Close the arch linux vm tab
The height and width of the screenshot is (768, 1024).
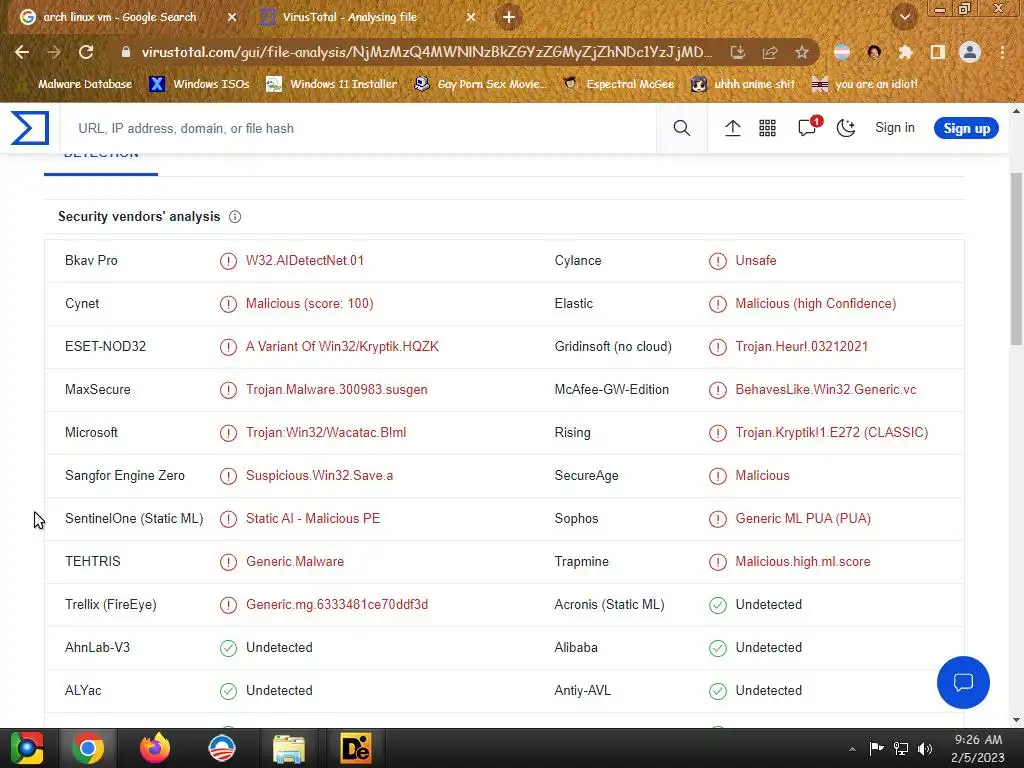tap(232, 18)
